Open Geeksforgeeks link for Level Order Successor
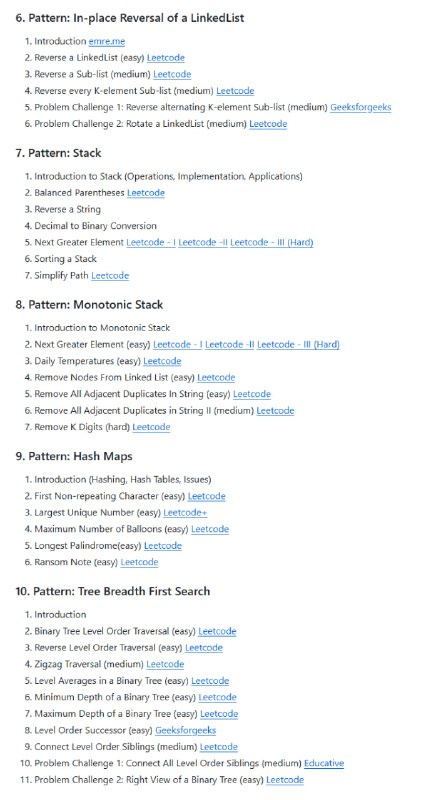This screenshot has width=436, height=800. click(186, 731)
